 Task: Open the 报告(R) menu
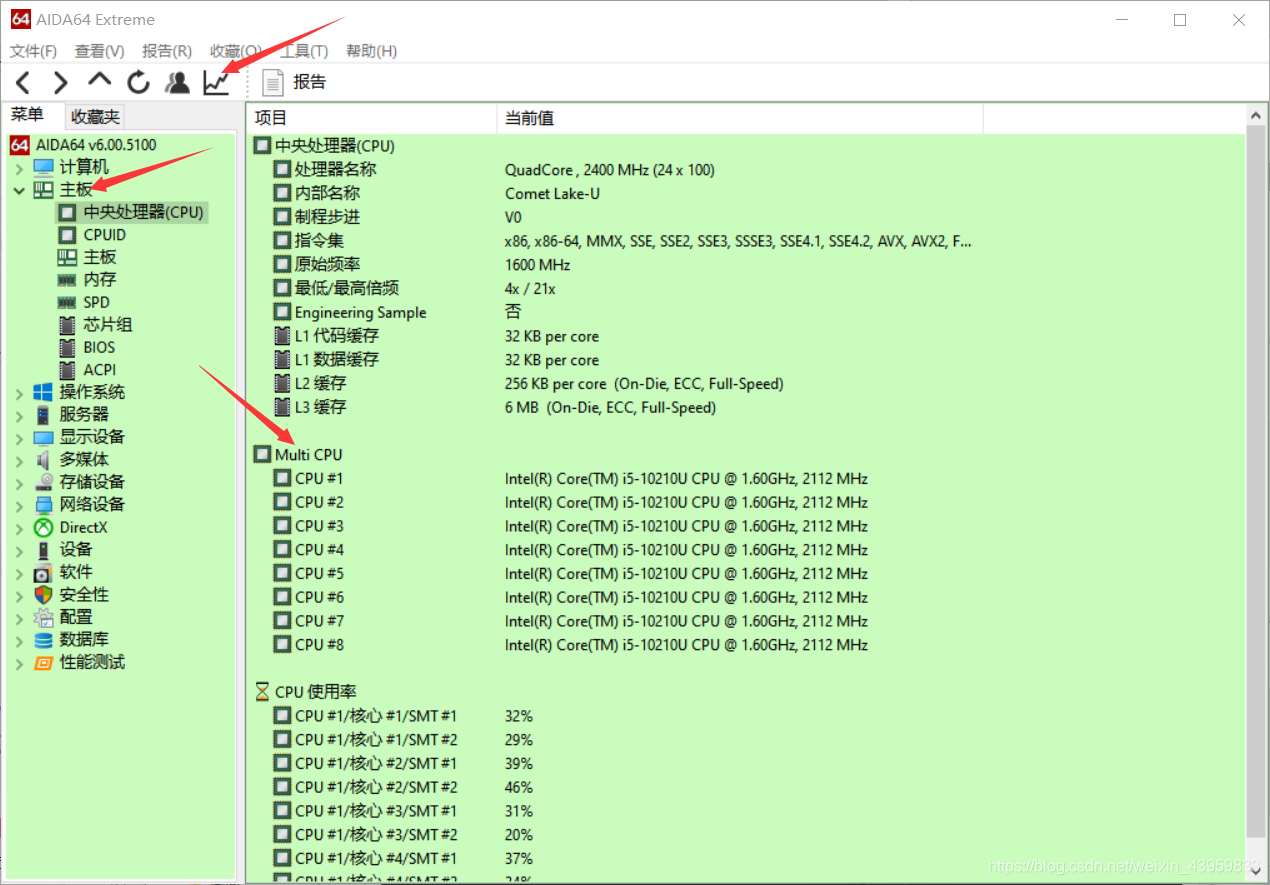(167, 51)
